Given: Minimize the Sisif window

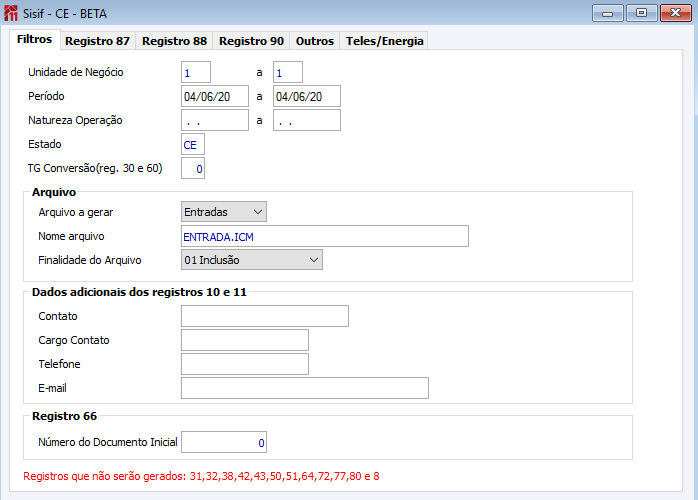Looking at the screenshot, I should tap(608, 13).
